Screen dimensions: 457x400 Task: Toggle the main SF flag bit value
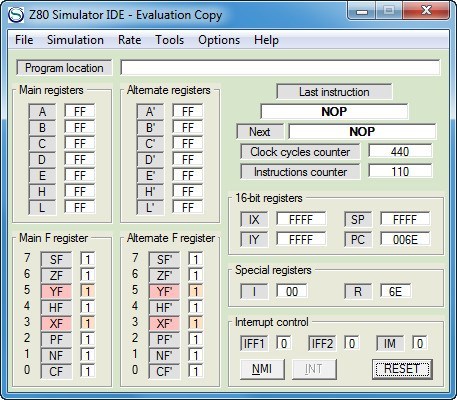coord(88,259)
